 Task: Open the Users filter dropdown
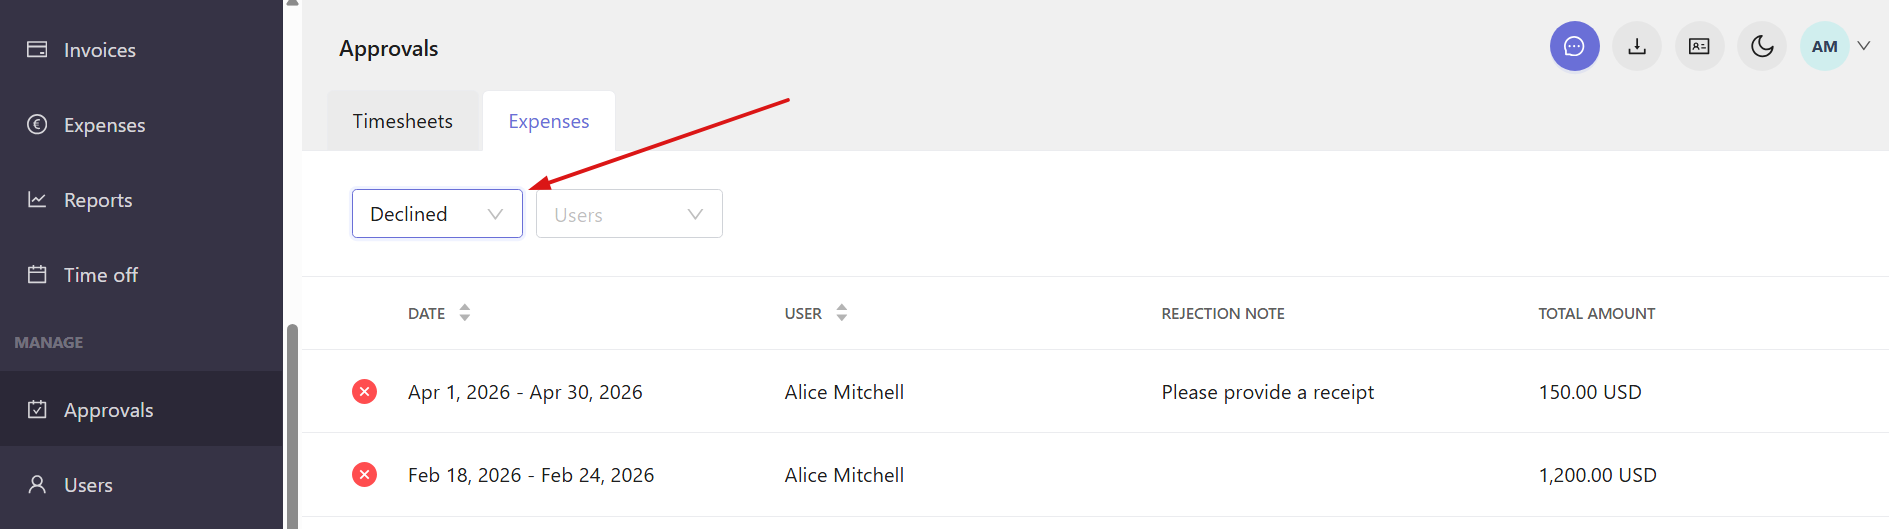(x=629, y=214)
